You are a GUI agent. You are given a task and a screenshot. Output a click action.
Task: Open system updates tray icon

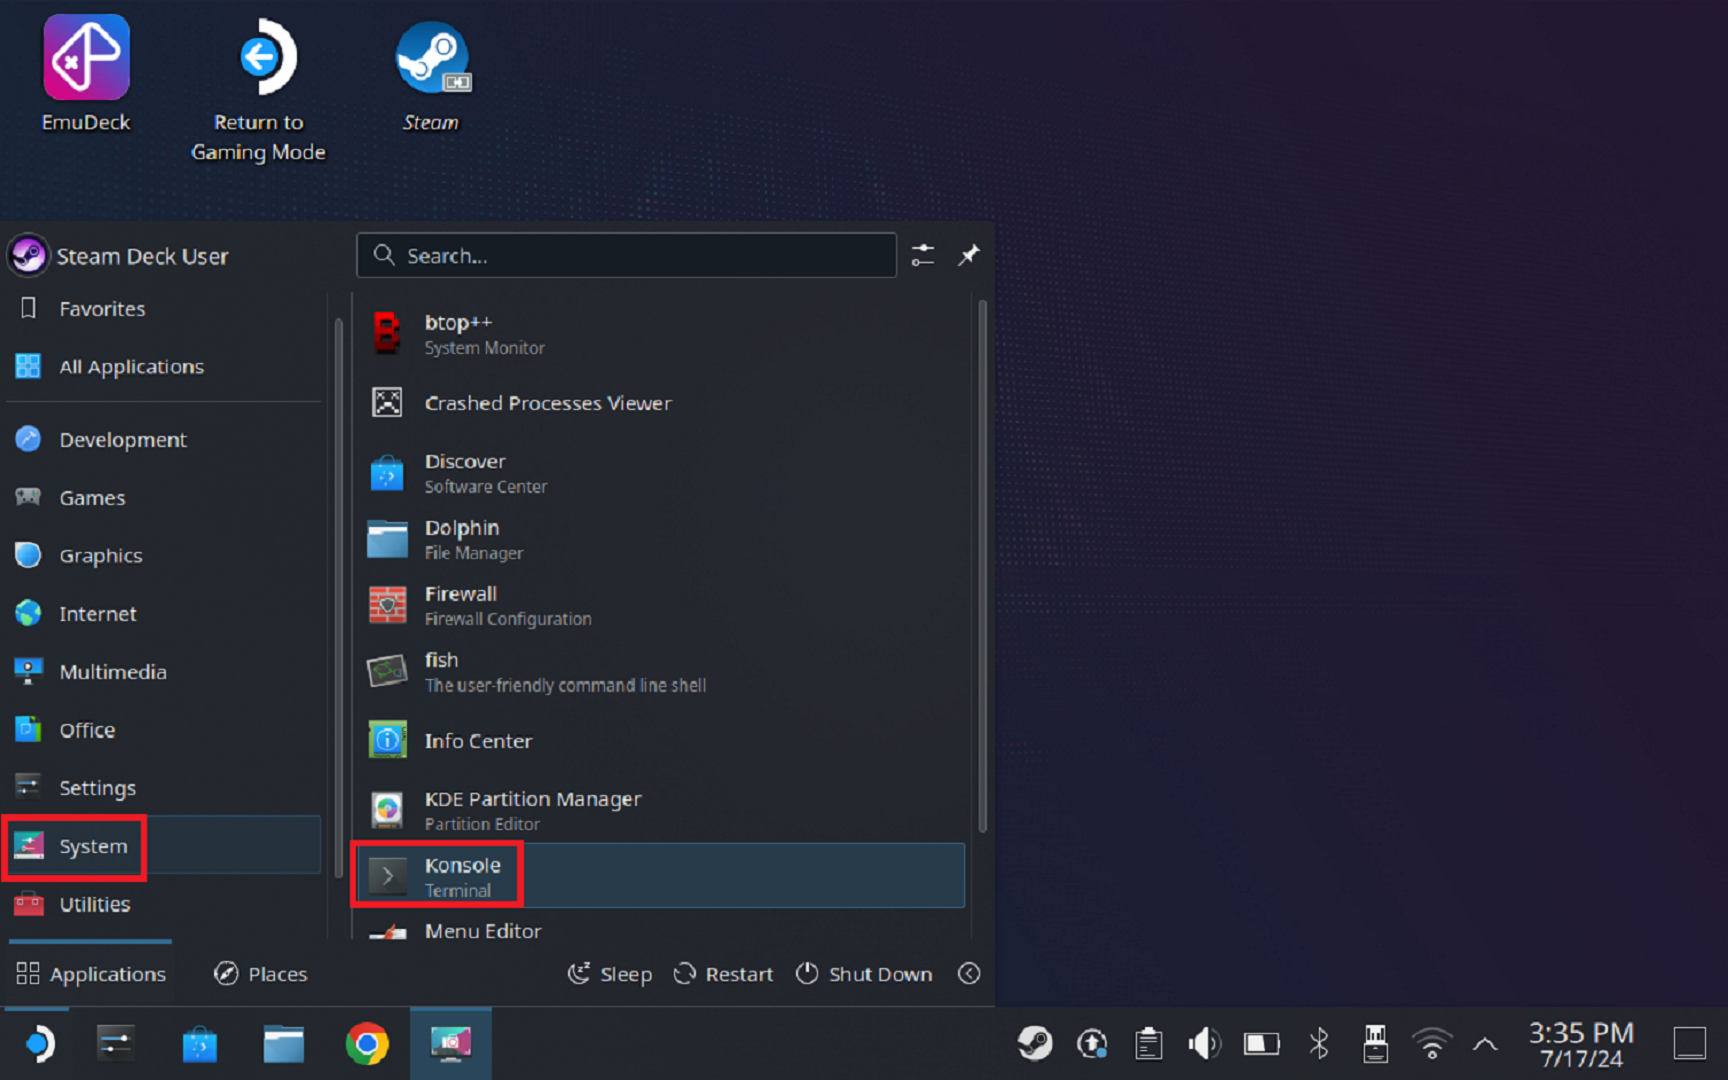(x=1091, y=1044)
